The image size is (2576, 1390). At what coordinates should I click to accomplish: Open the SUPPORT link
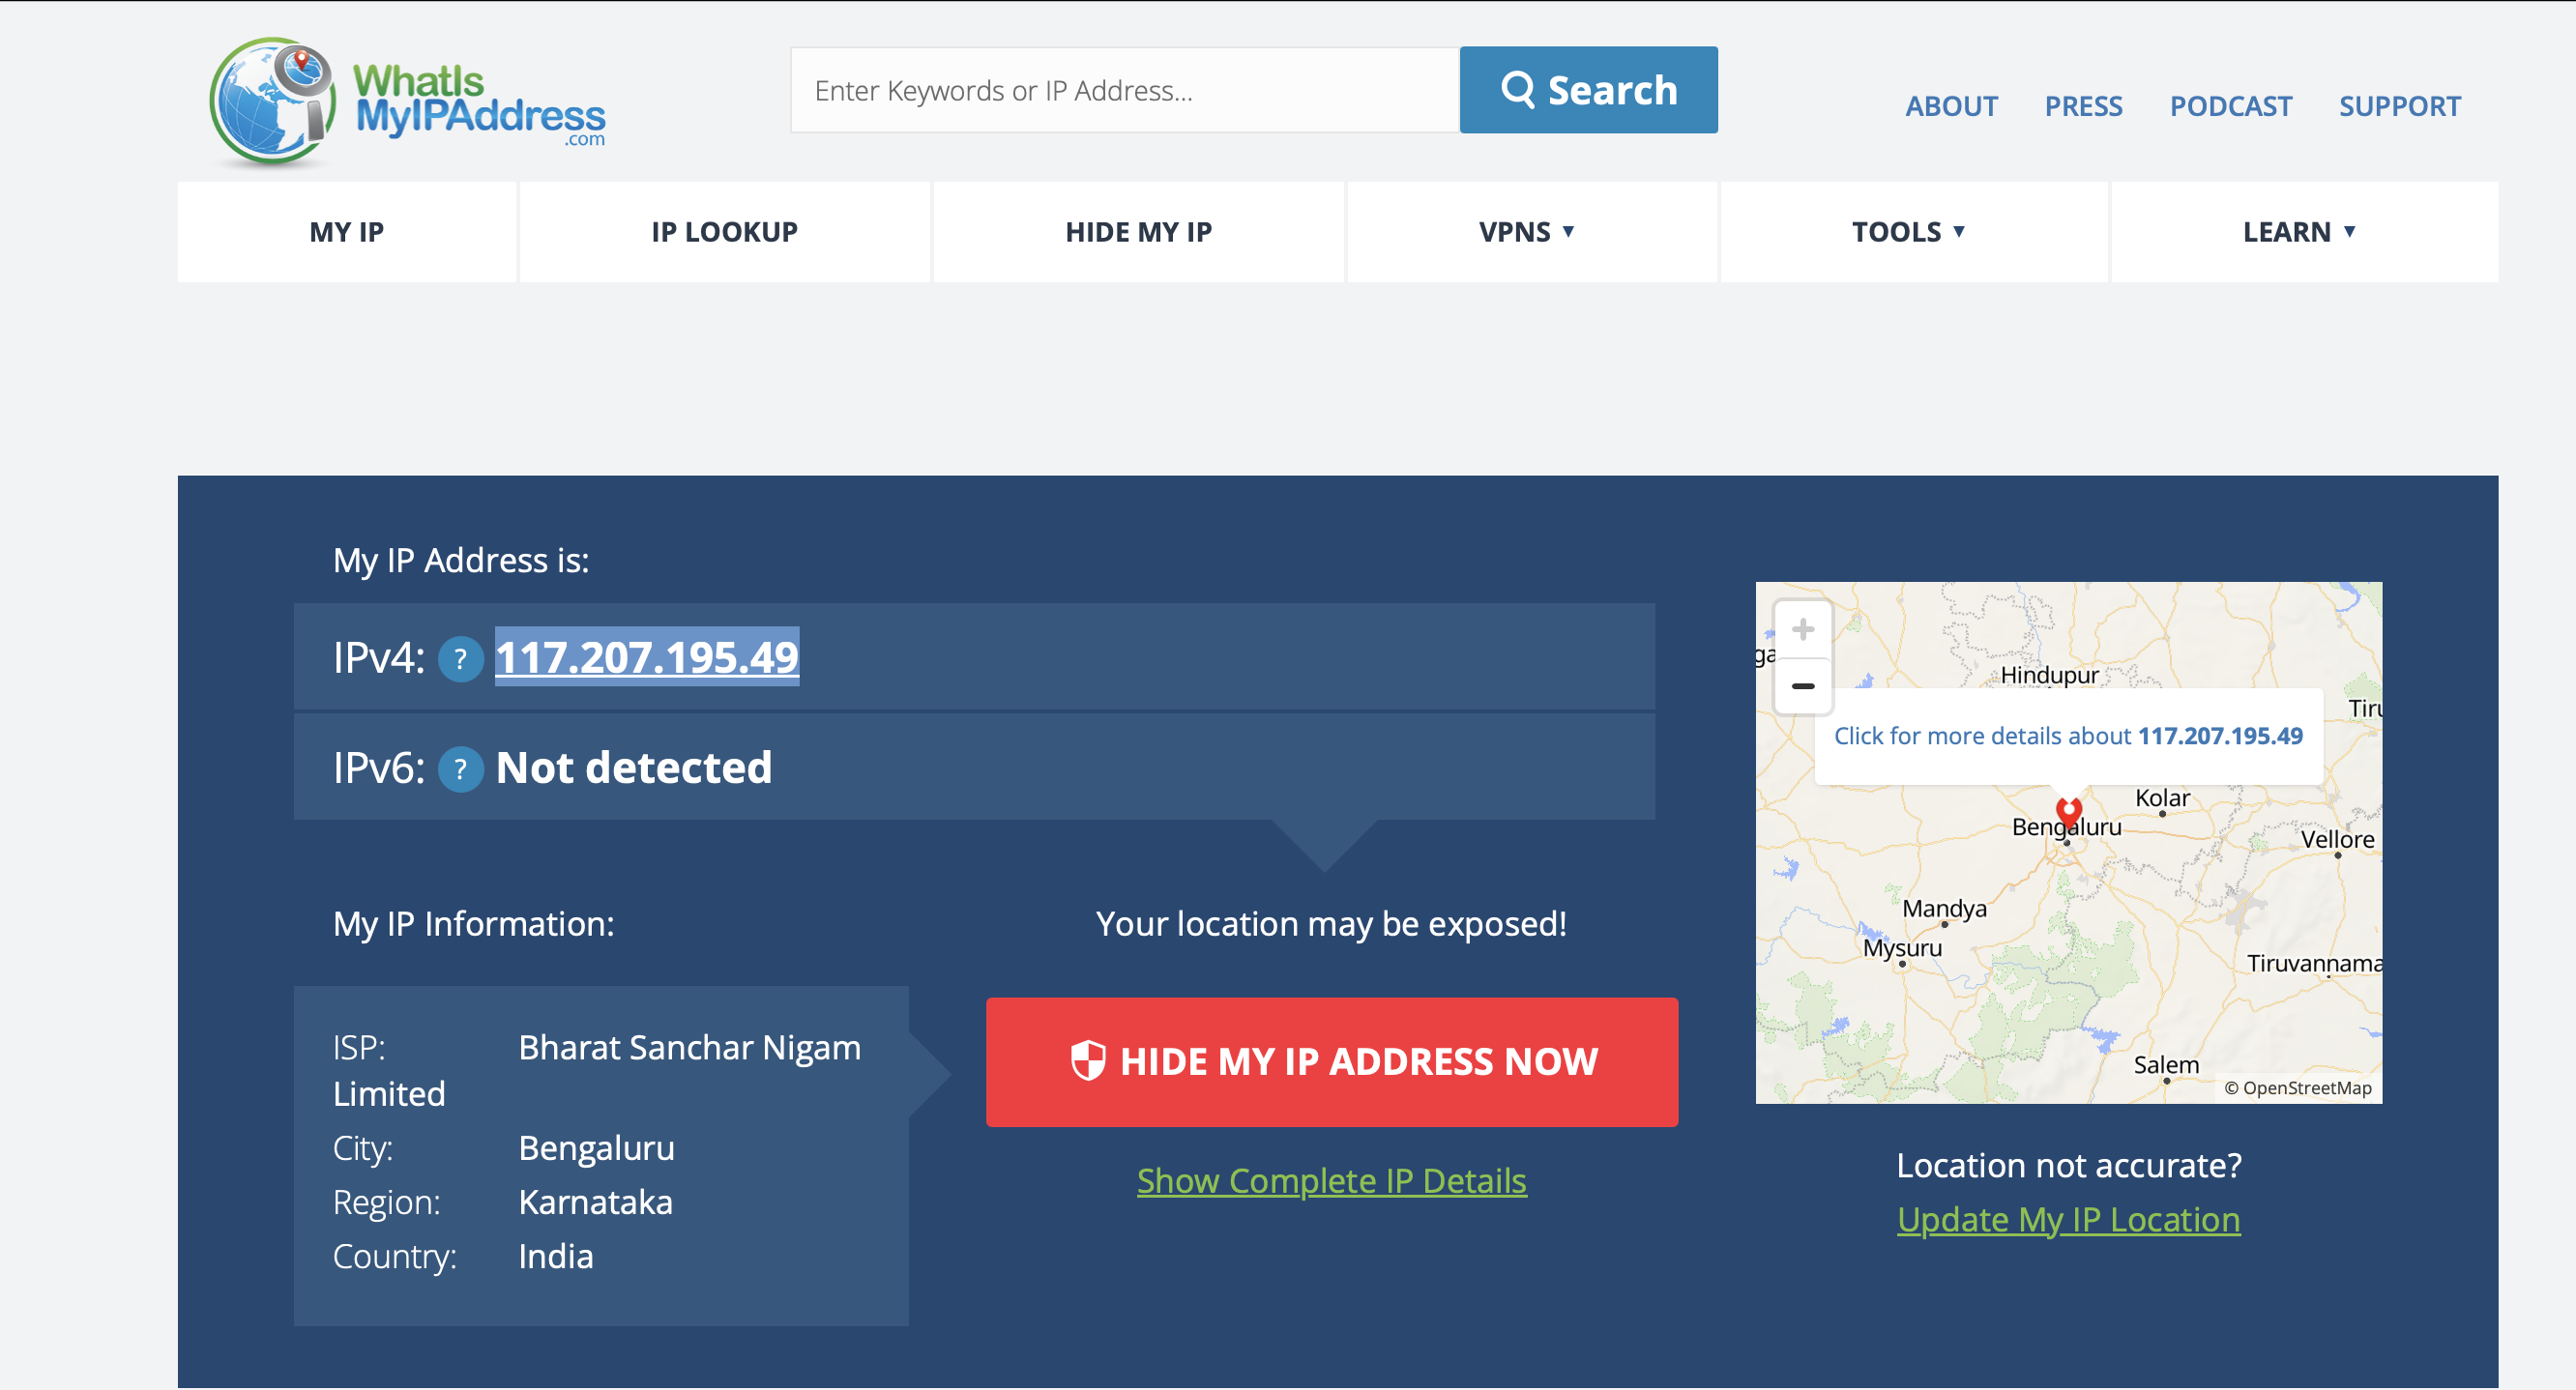[x=2399, y=106]
